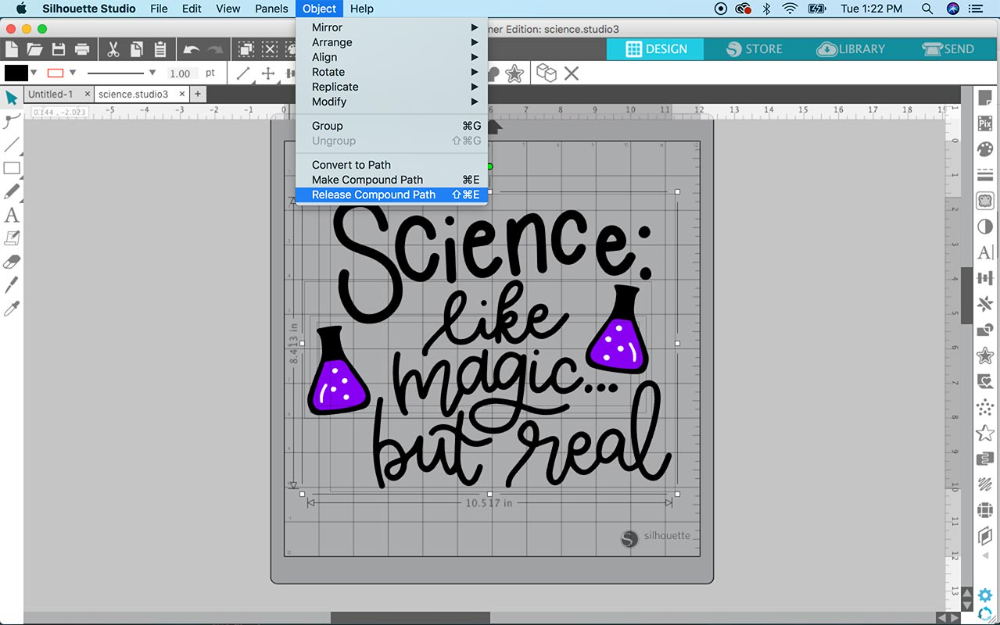The height and width of the screenshot is (625, 1000).
Task: Open the LIBRARY tab
Action: coord(851,49)
